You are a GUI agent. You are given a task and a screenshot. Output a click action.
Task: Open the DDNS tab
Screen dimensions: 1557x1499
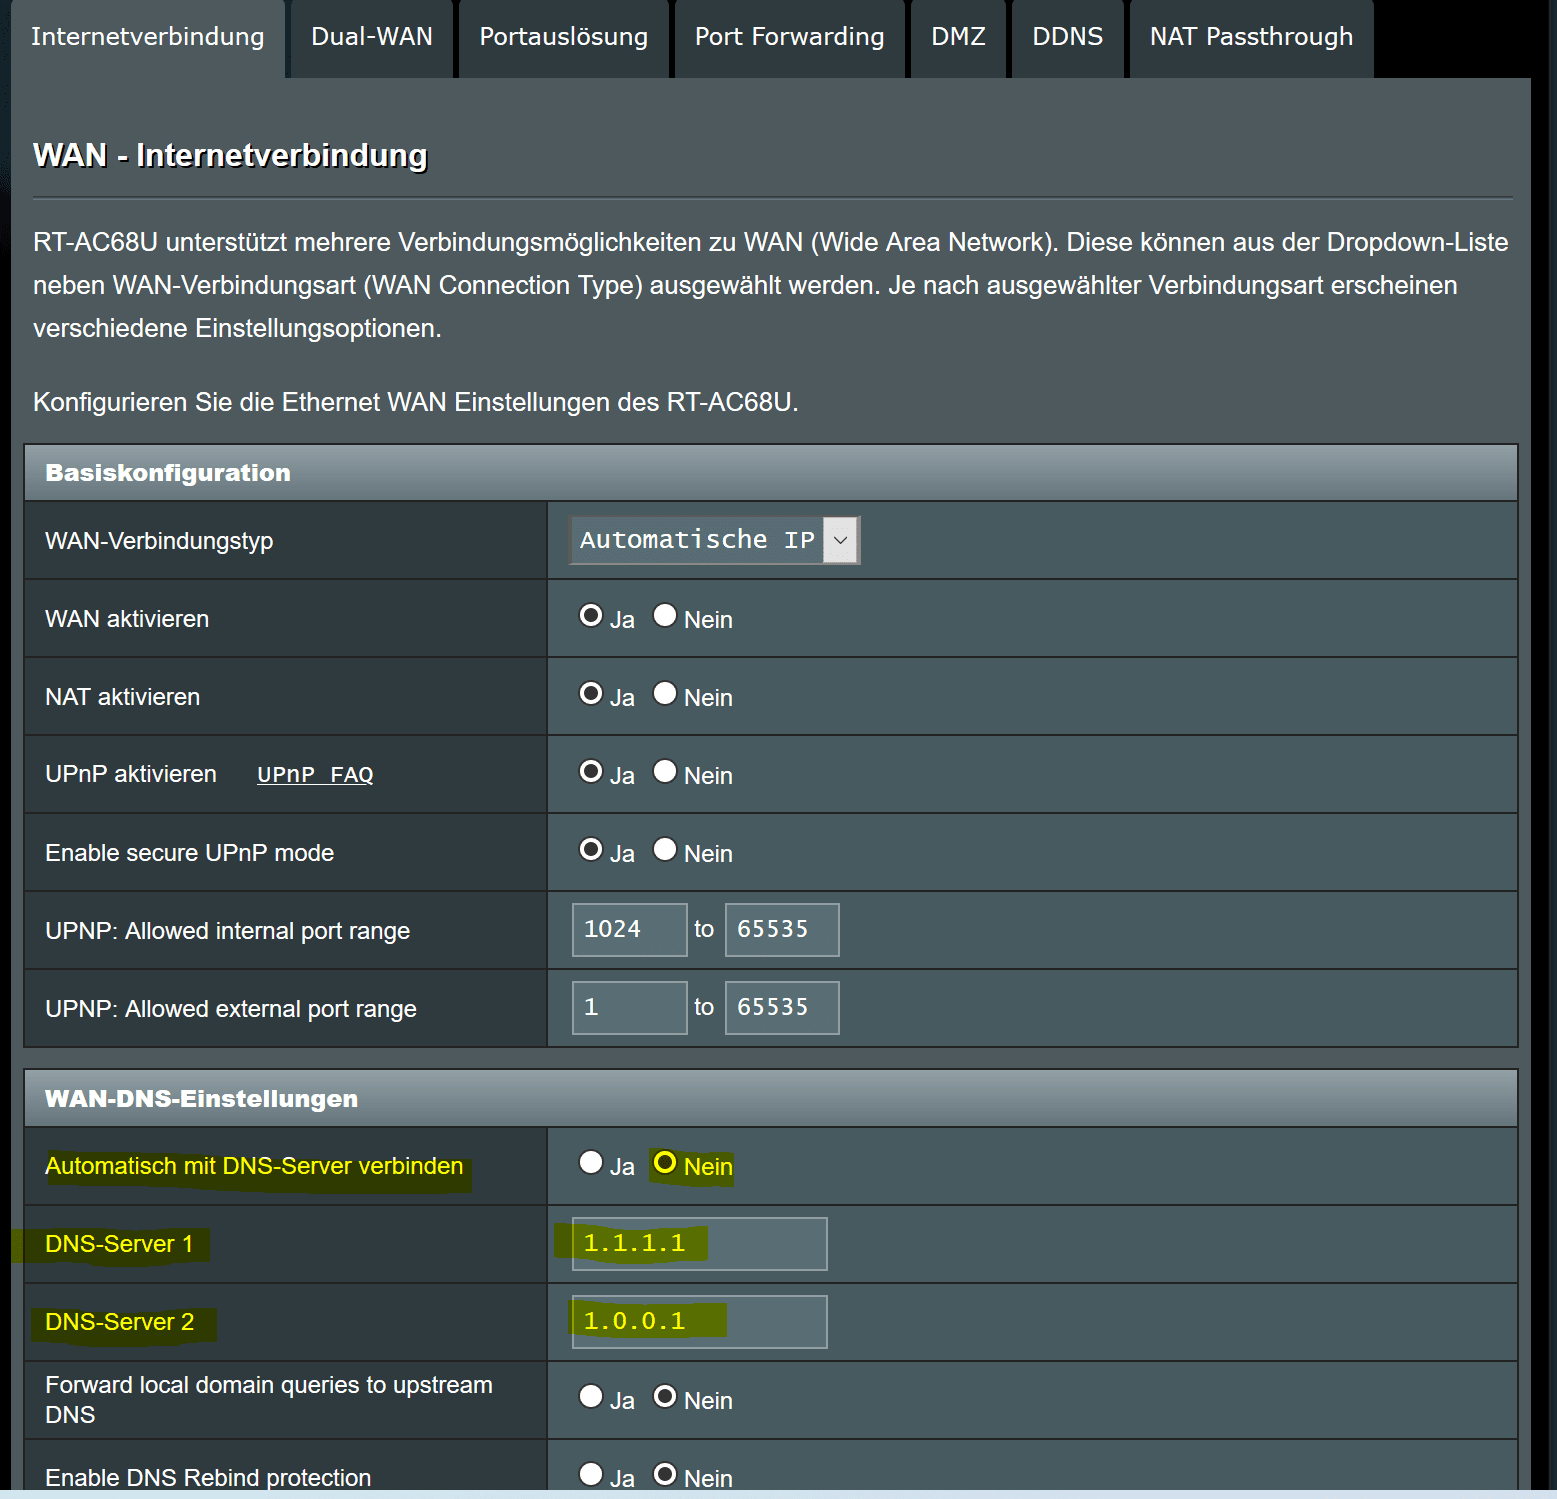1068,38
